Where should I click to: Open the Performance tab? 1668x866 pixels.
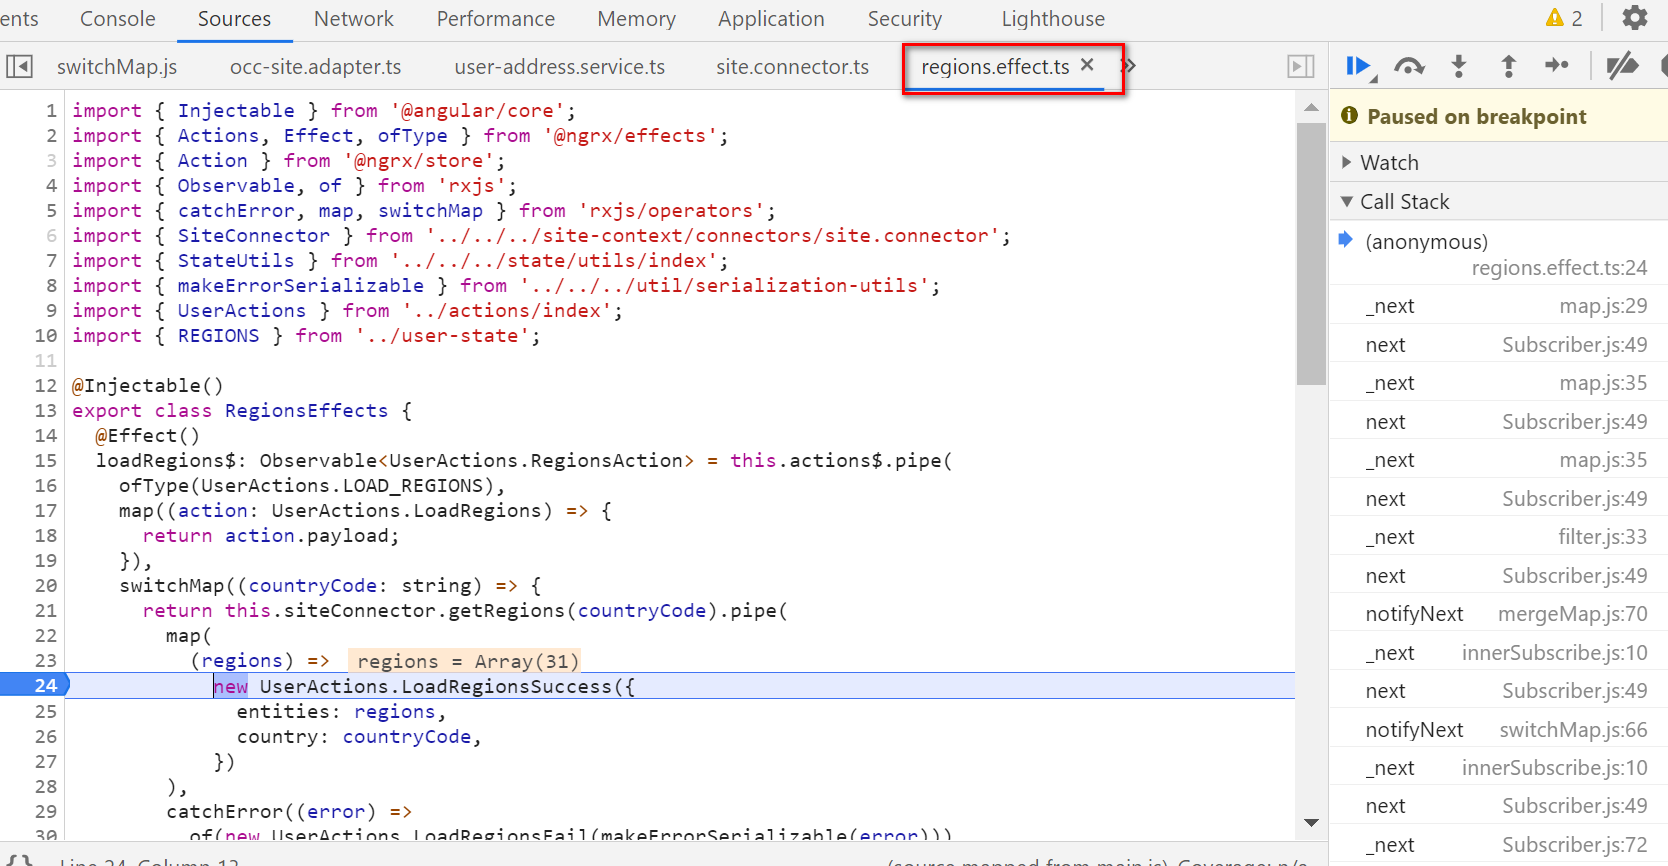coord(495,19)
